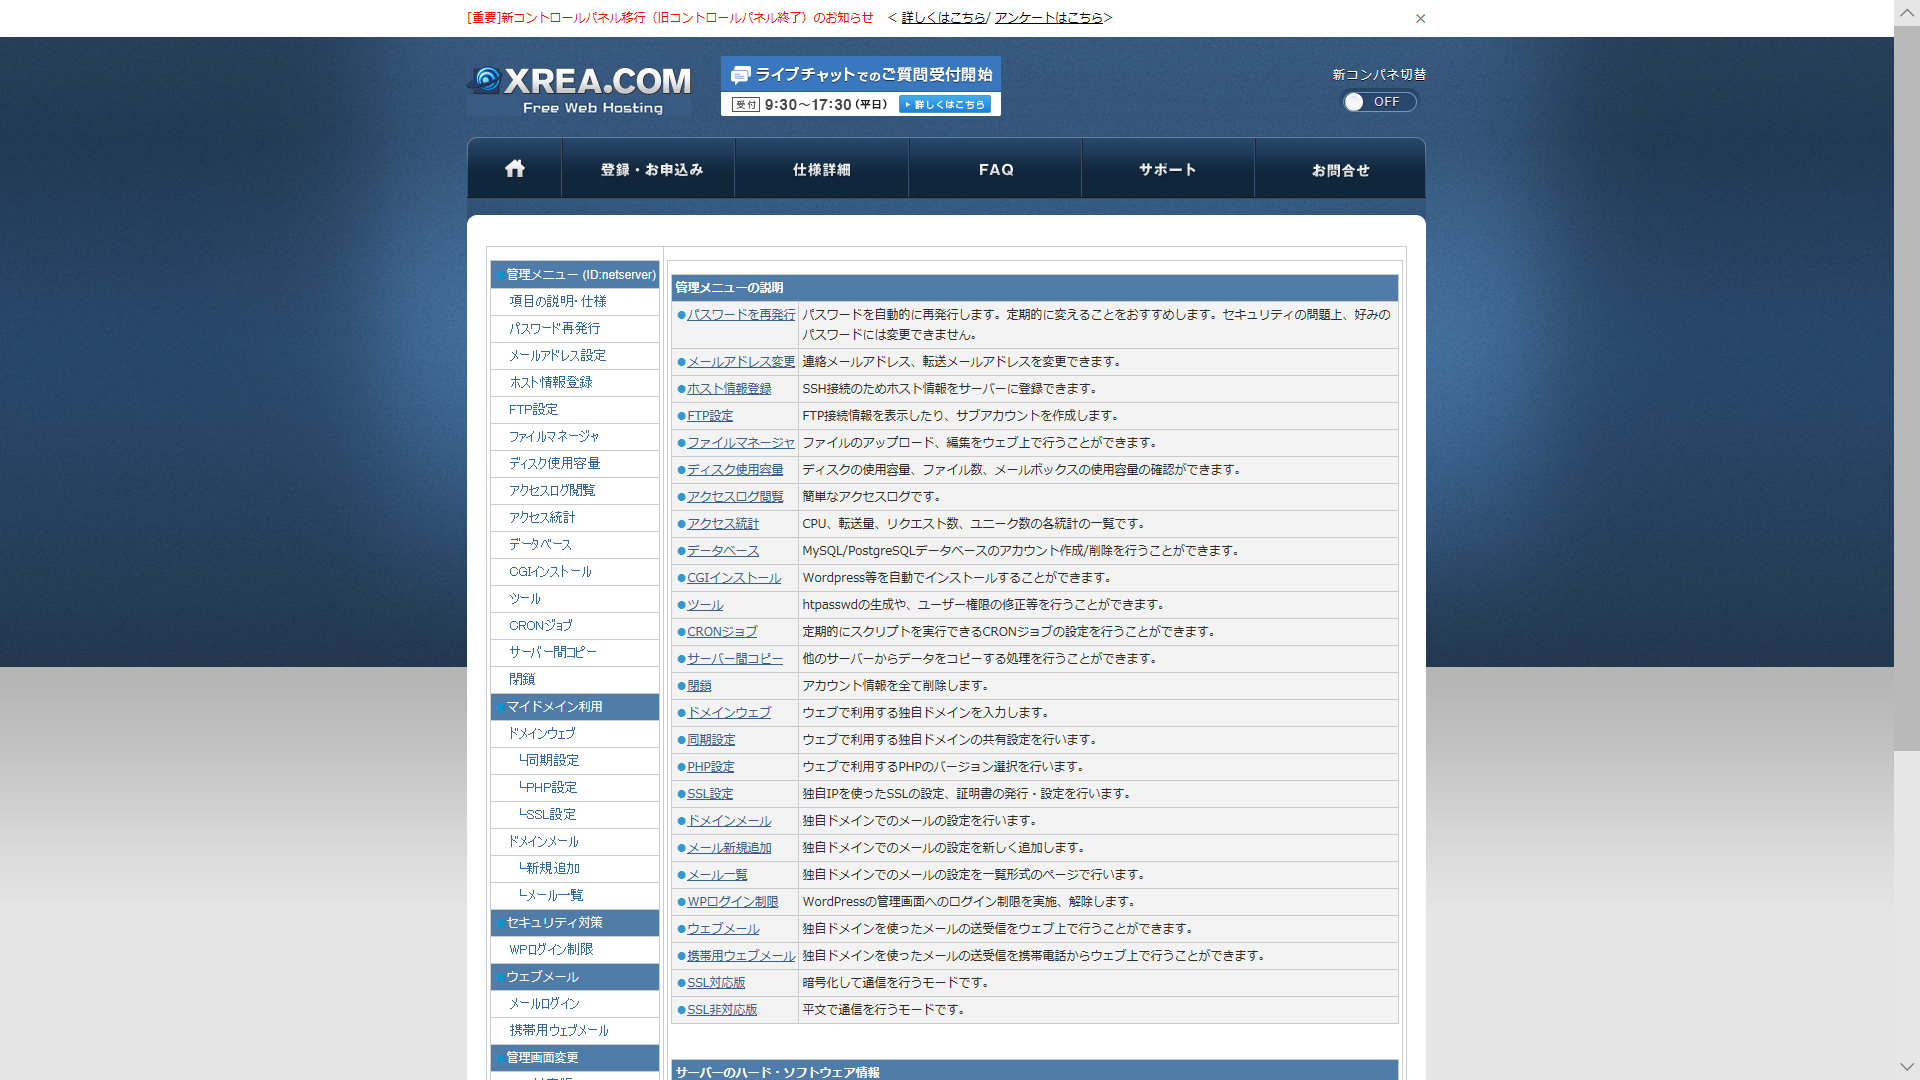The image size is (1920, 1080).
Task: Select パスワード再発行 in the sidebar
Action: [x=554, y=328]
